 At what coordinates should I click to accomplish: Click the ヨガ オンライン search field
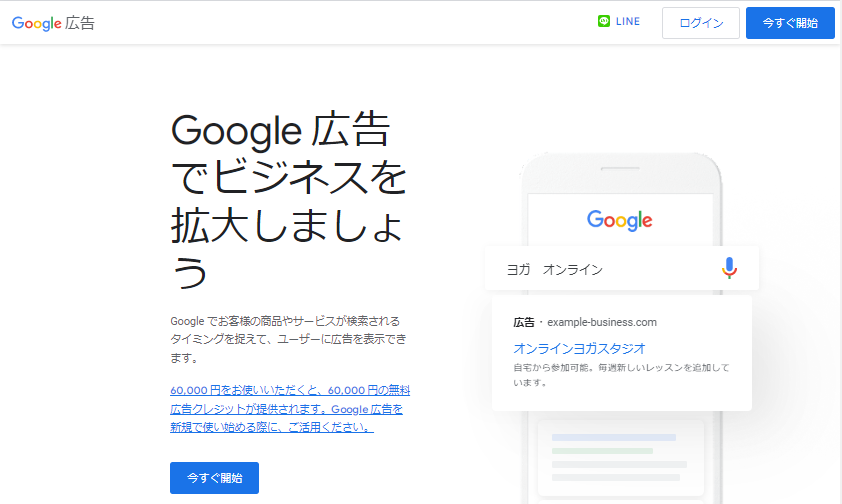tap(621, 268)
